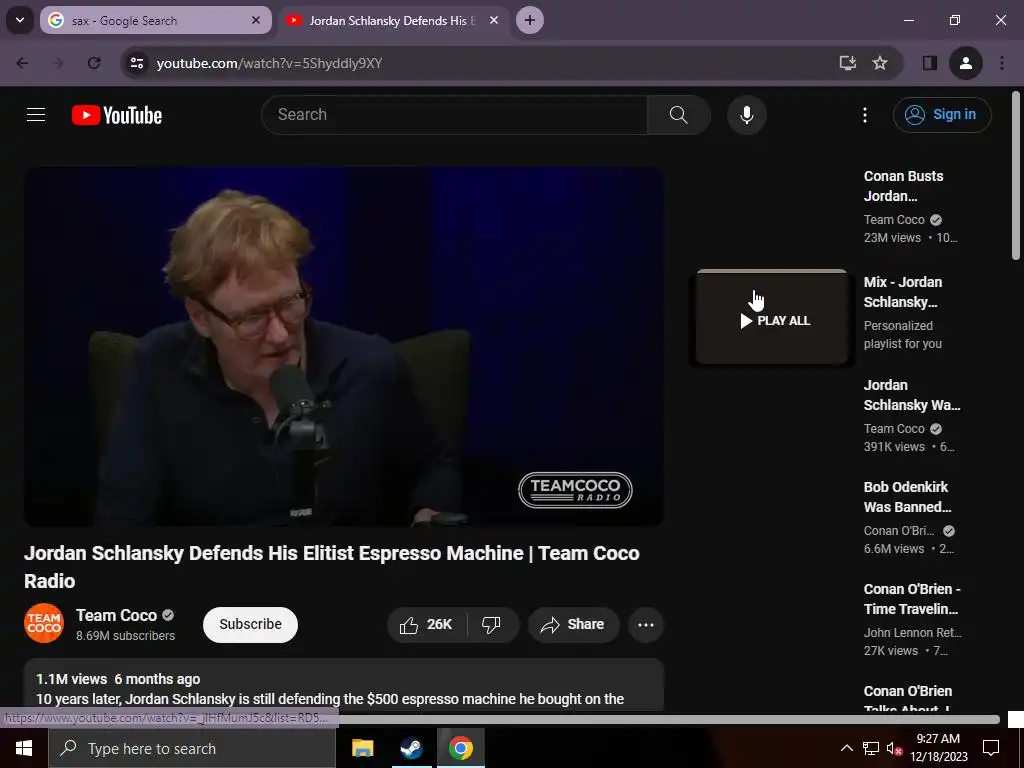Open the Mix - Jordan Schlansky playlist title
The image size is (1024, 768).
(x=903, y=292)
